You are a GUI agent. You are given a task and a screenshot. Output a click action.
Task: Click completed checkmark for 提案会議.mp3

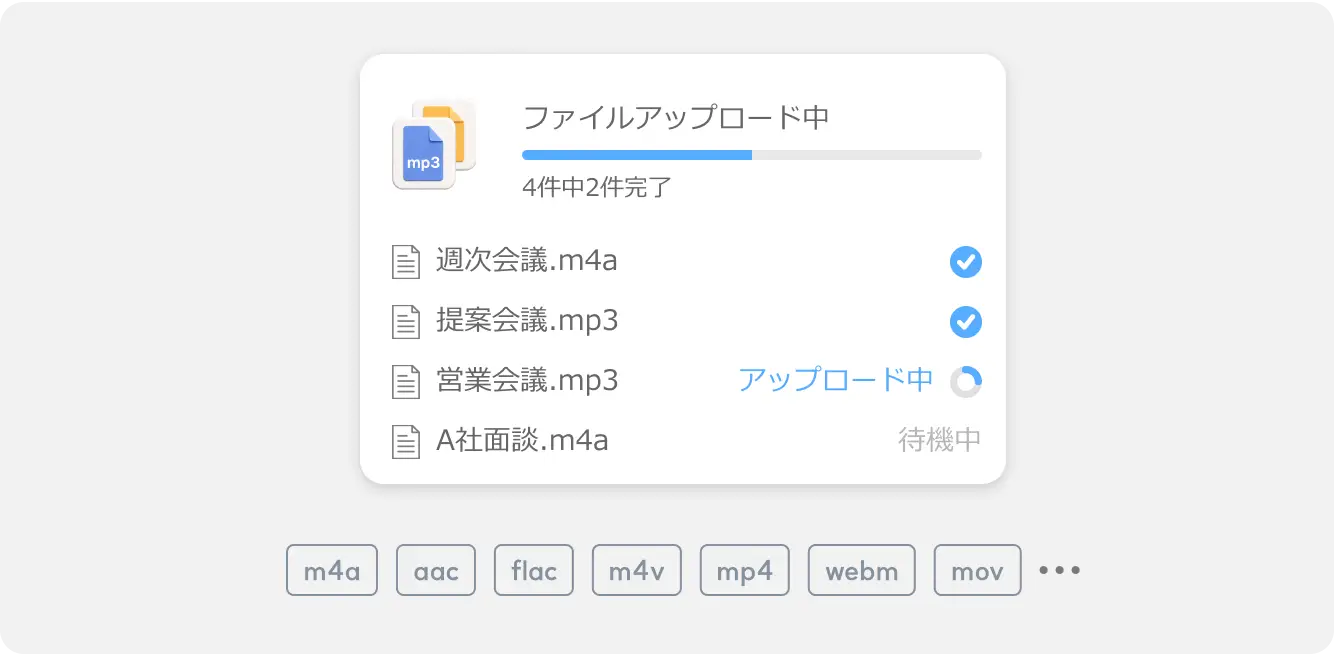[x=966, y=322]
